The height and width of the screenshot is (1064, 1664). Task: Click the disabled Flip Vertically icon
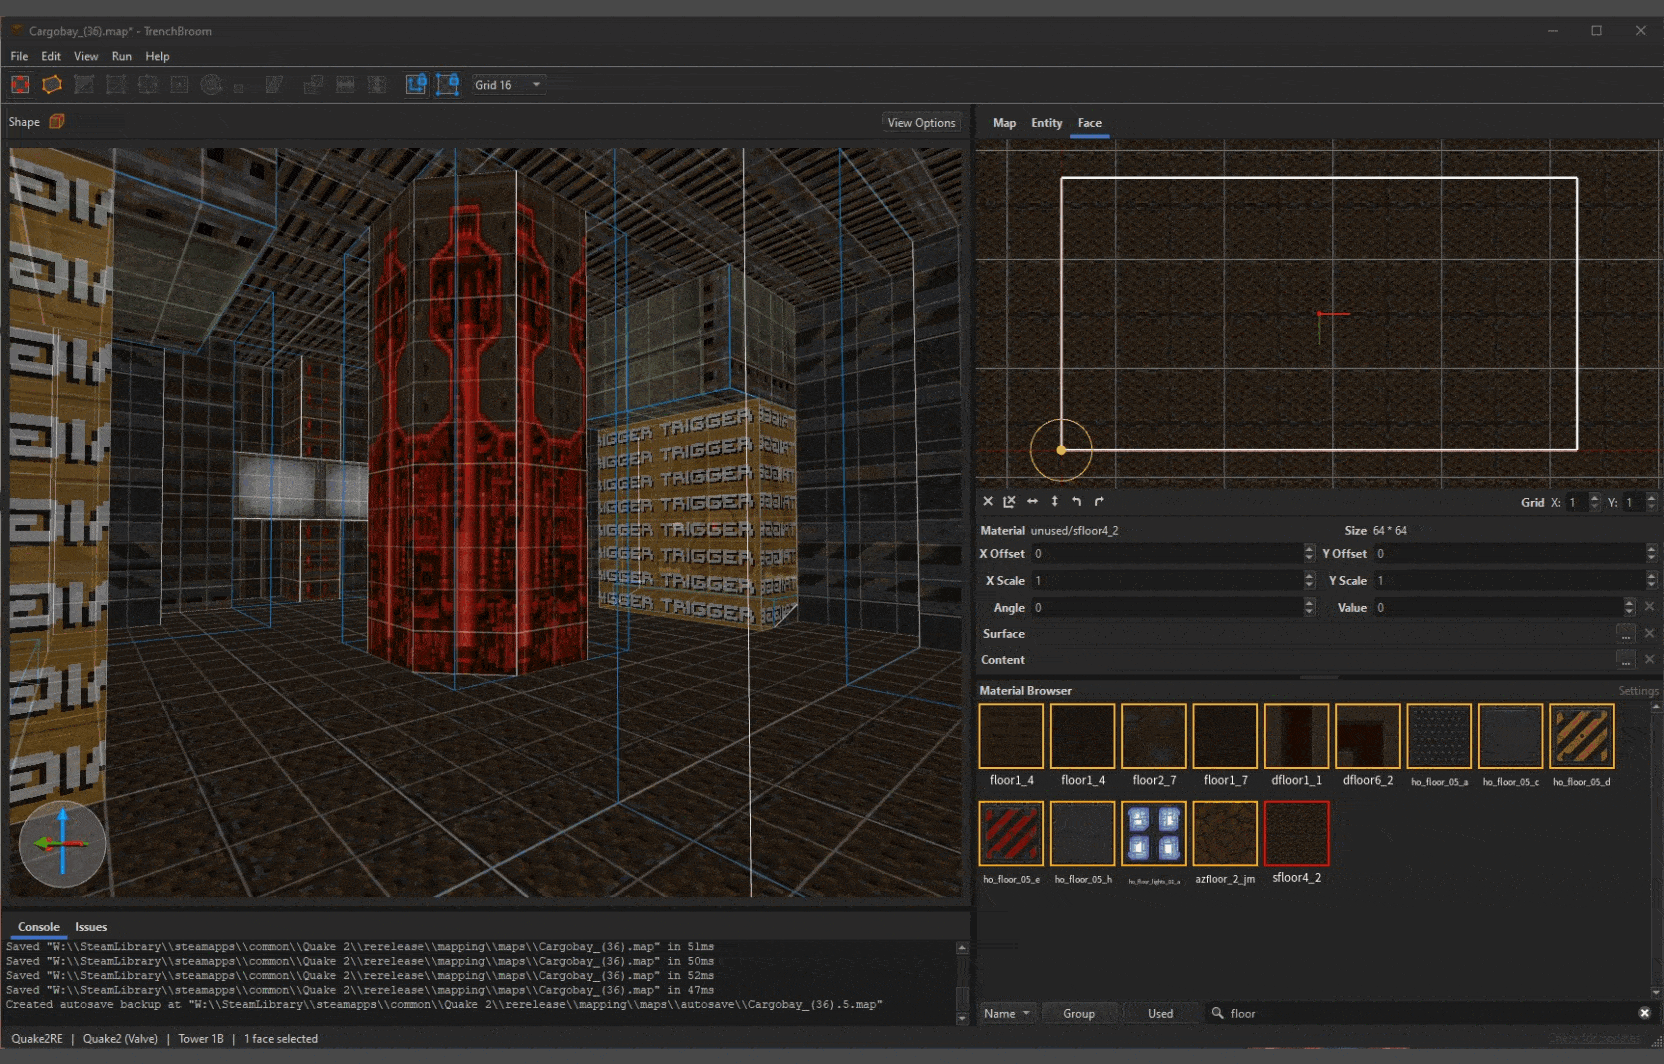click(377, 85)
